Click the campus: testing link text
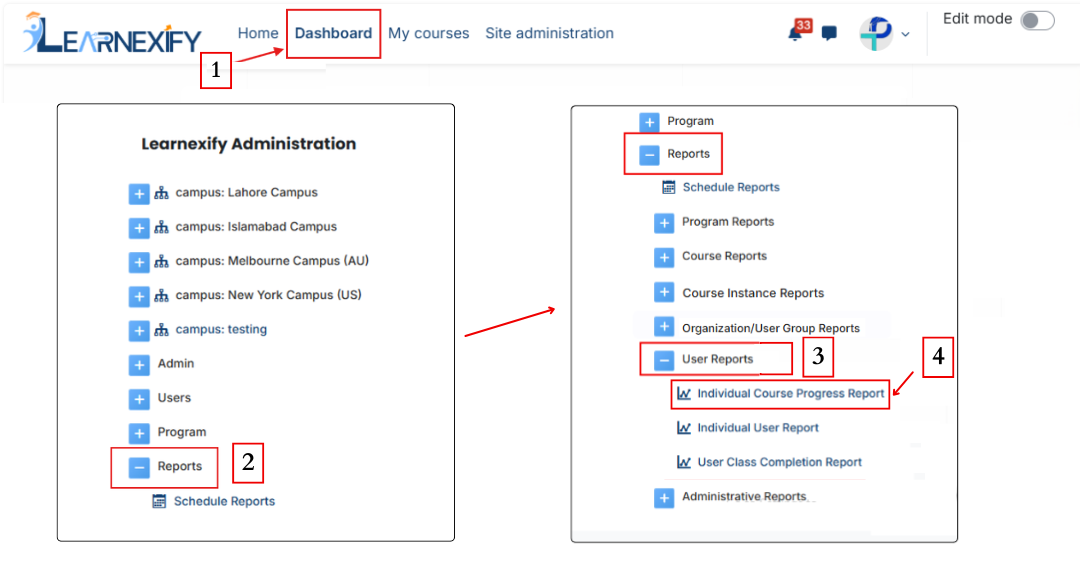1080x566 pixels. 221,329
